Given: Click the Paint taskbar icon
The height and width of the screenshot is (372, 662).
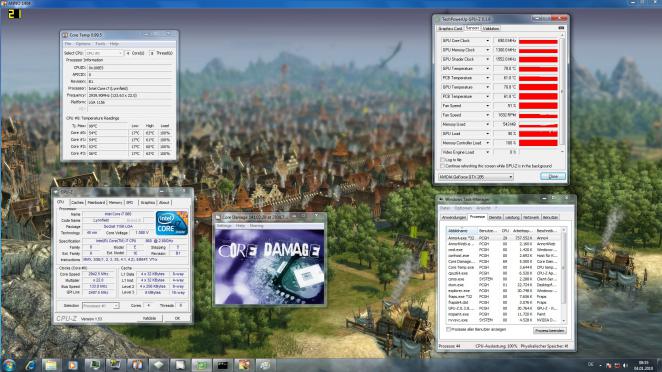Looking at the screenshot, I should point(244,365).
